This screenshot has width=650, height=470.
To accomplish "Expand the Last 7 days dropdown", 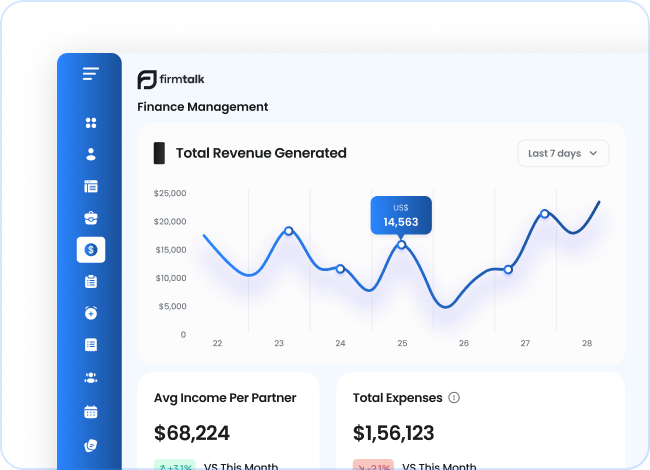I will coord(563,153).
